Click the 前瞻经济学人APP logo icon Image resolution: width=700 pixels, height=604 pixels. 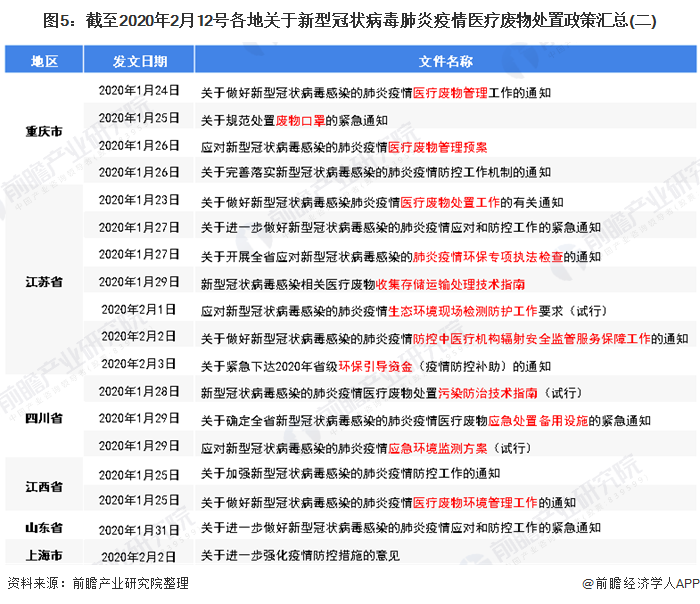[587, 584]
